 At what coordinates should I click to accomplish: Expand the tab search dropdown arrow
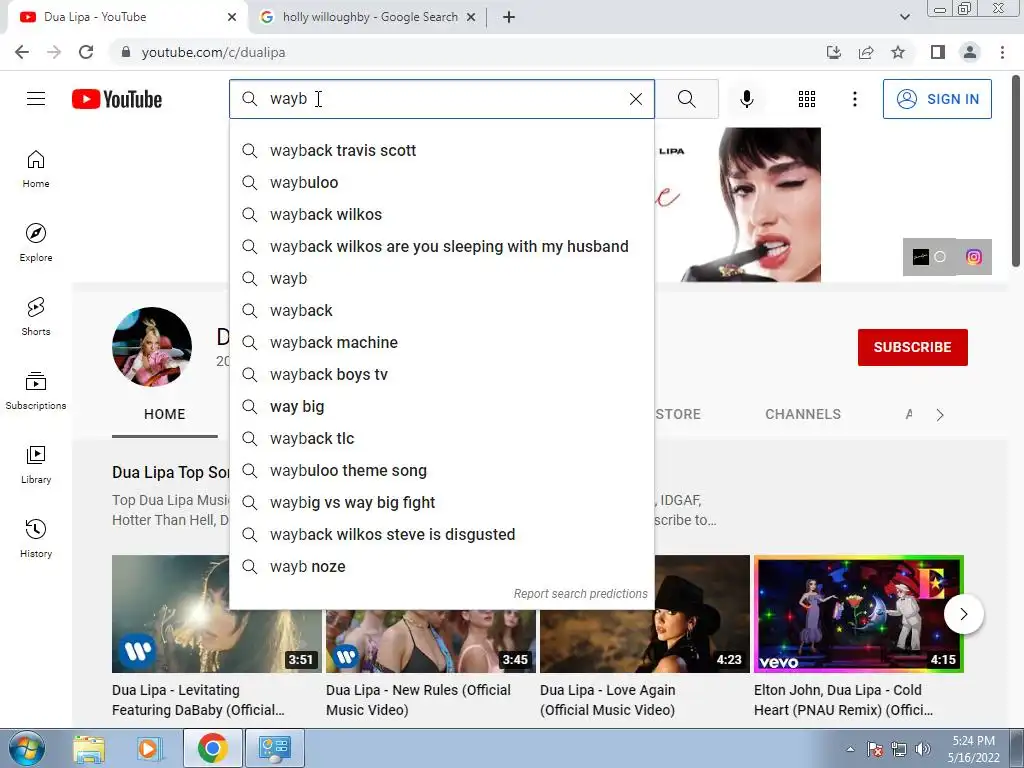[904, 17]
